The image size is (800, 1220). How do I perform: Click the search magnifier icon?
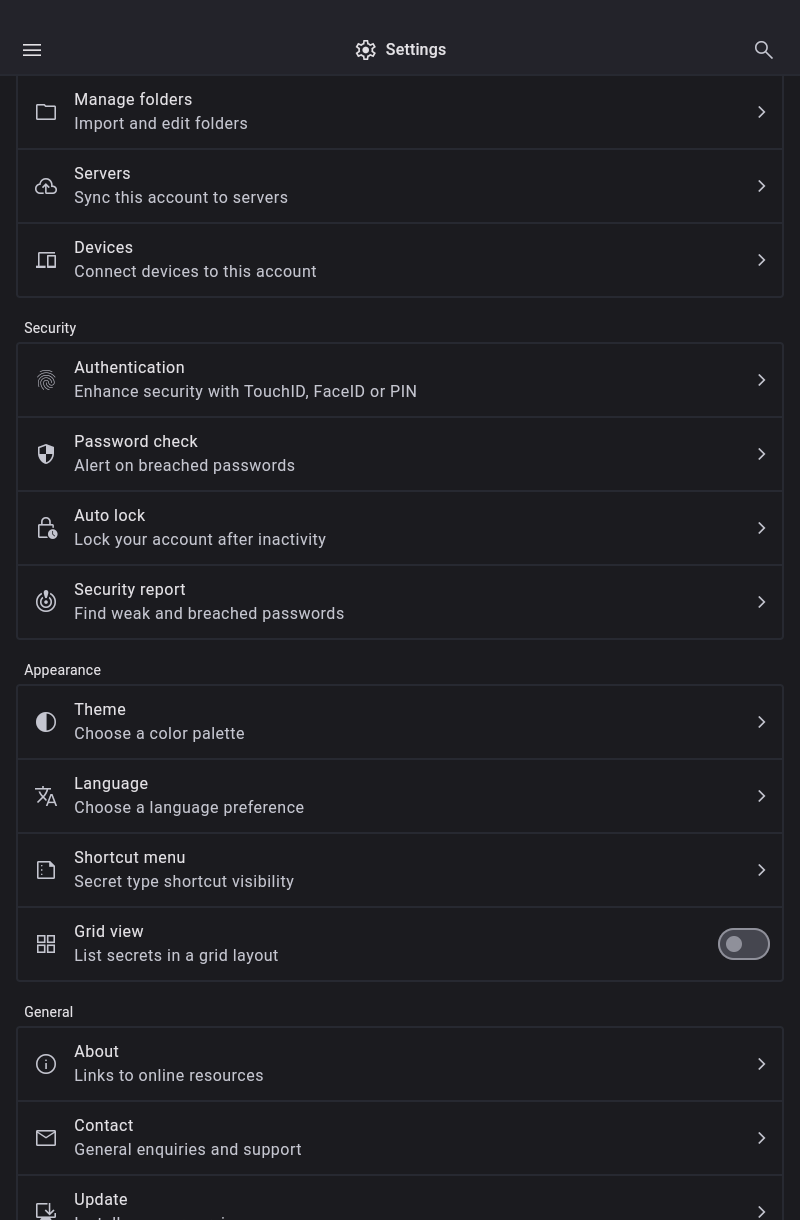coord(764,50)
